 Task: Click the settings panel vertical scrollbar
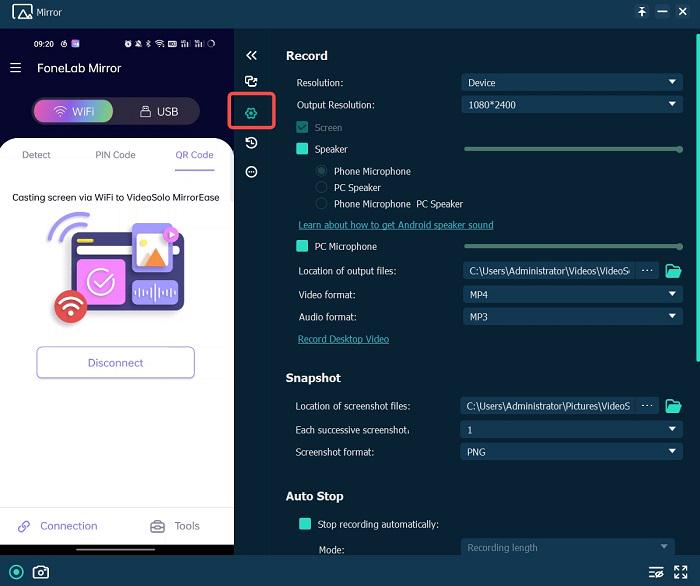(x=697, y=196)
